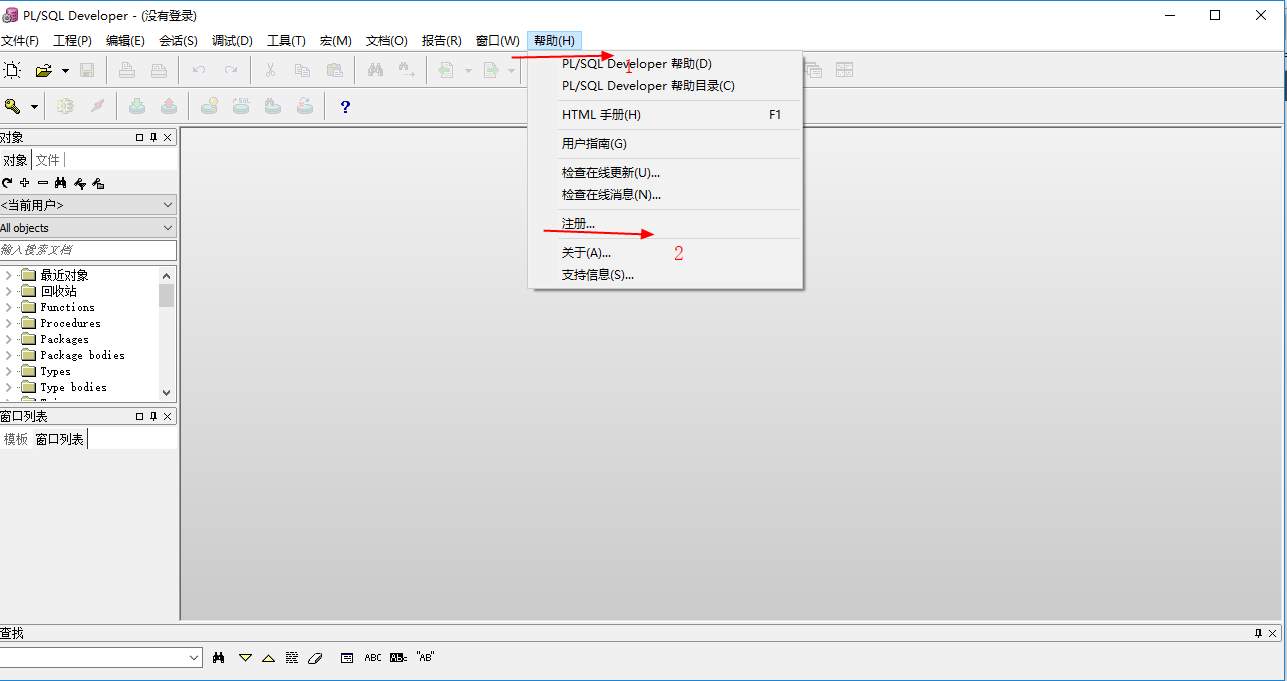The width and height of the screenshot is (1287, 681).
Task: Click the search binoculars icon in find bar
Action: (219, 657)
